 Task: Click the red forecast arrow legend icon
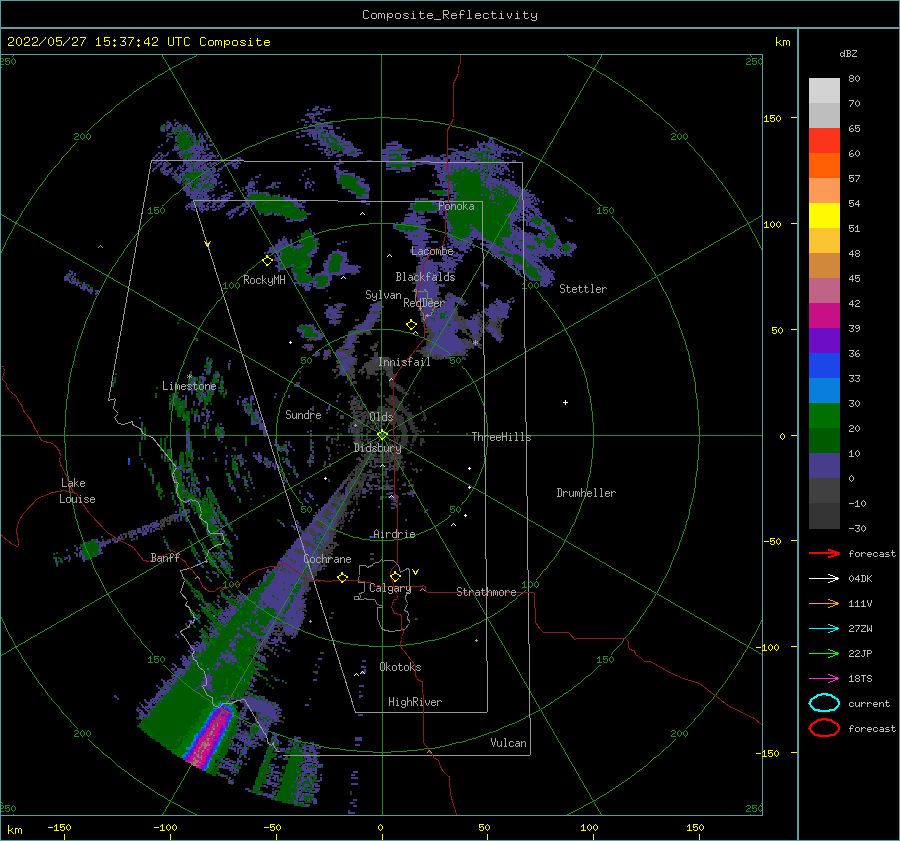[x=824, y=553]
